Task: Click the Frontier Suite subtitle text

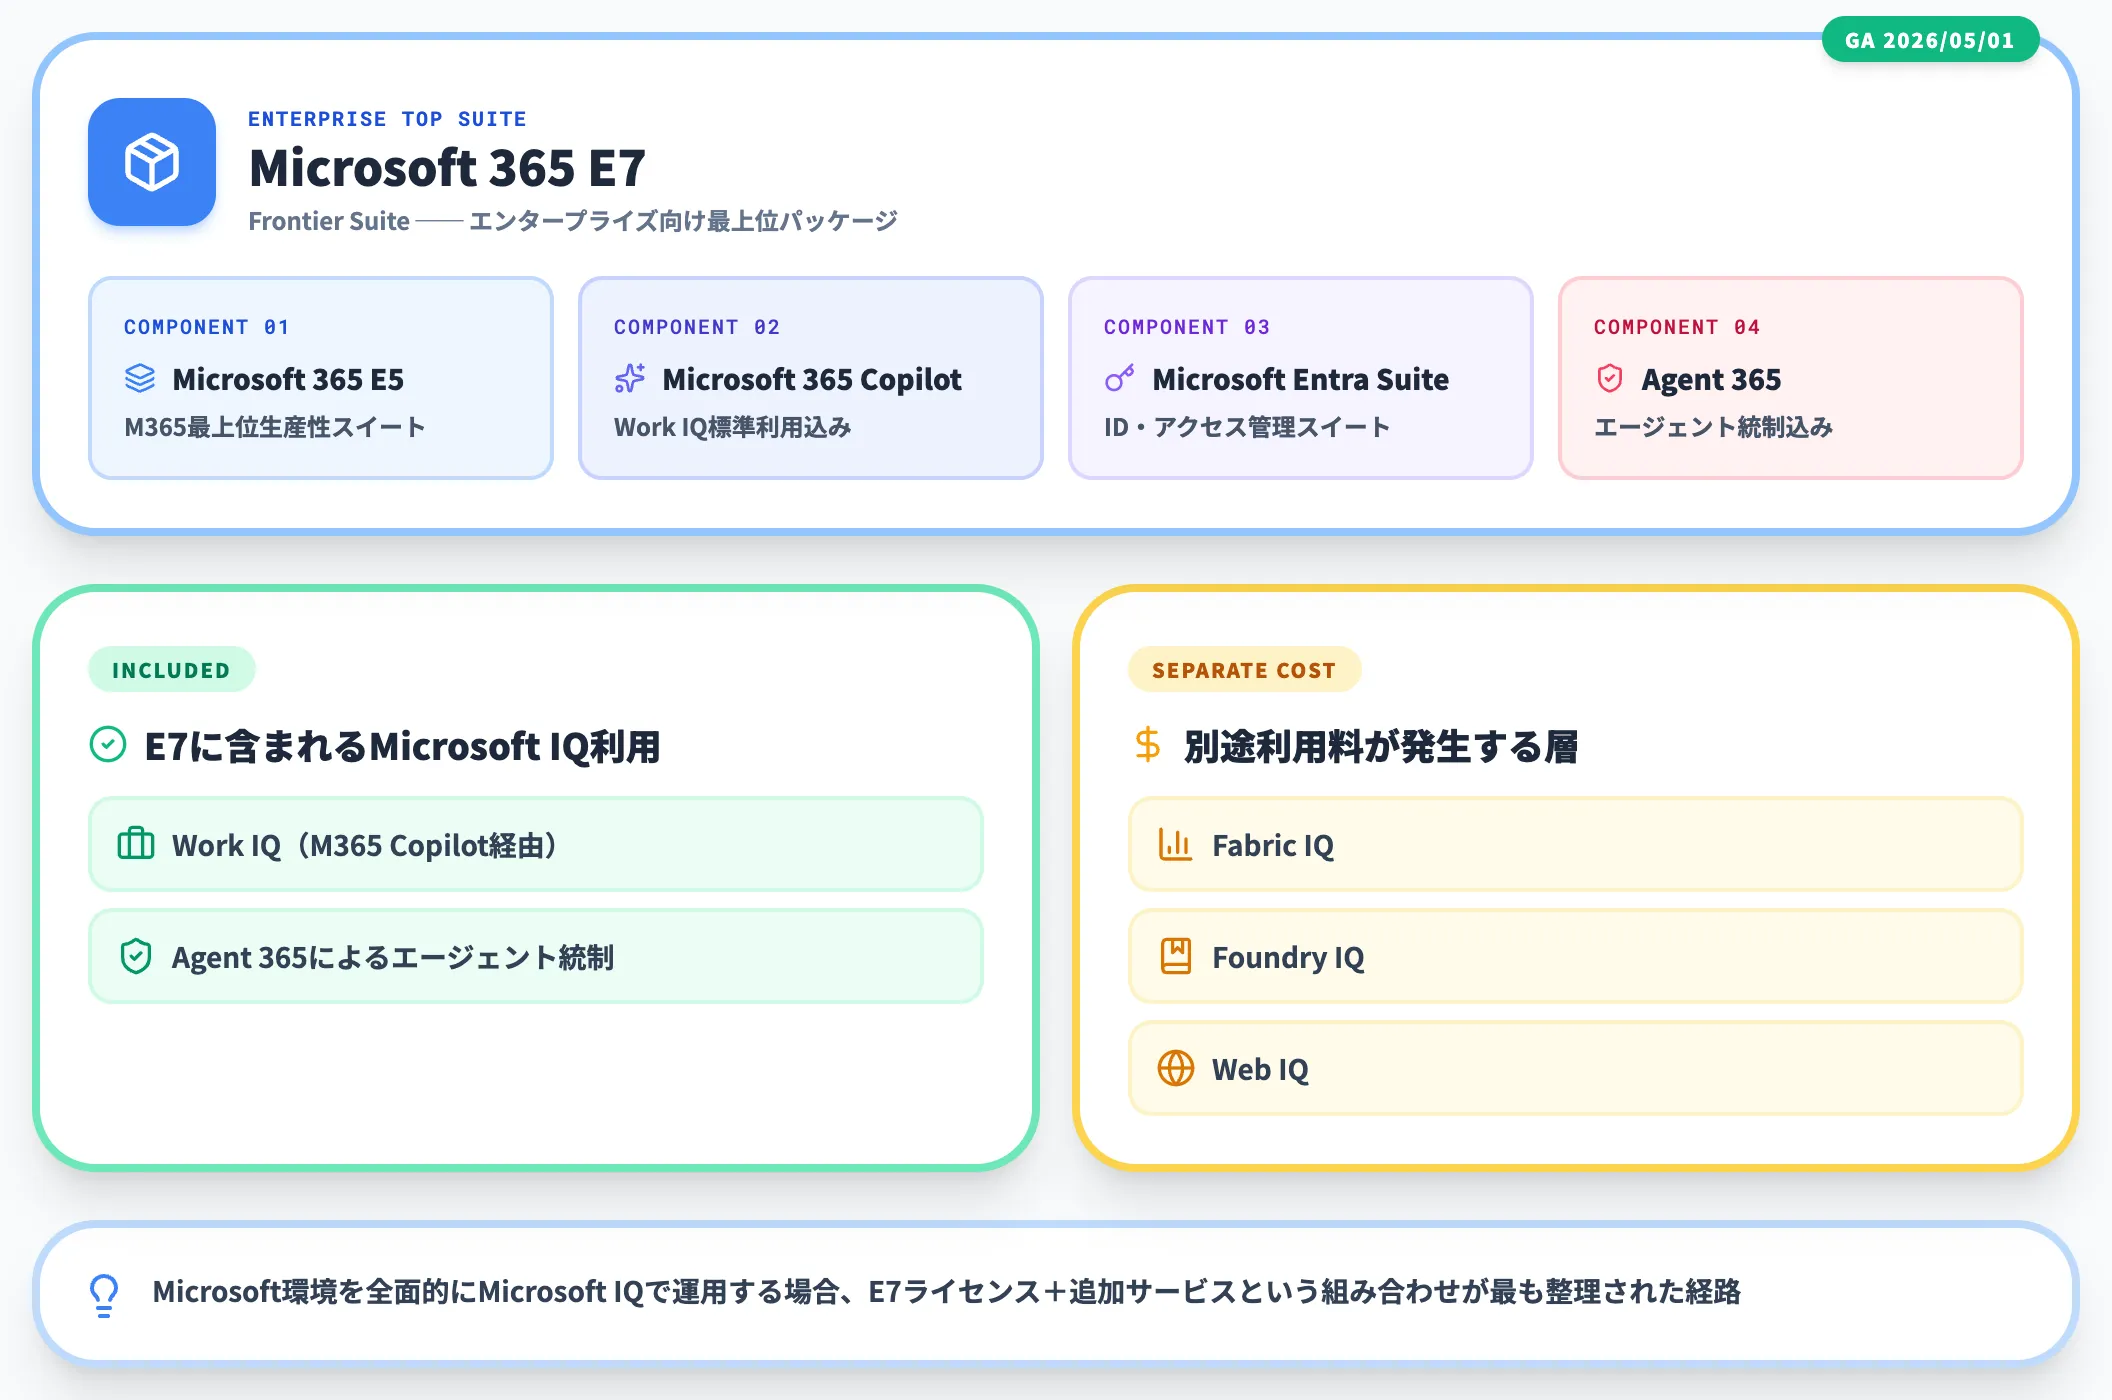Action: pos(573,221)
